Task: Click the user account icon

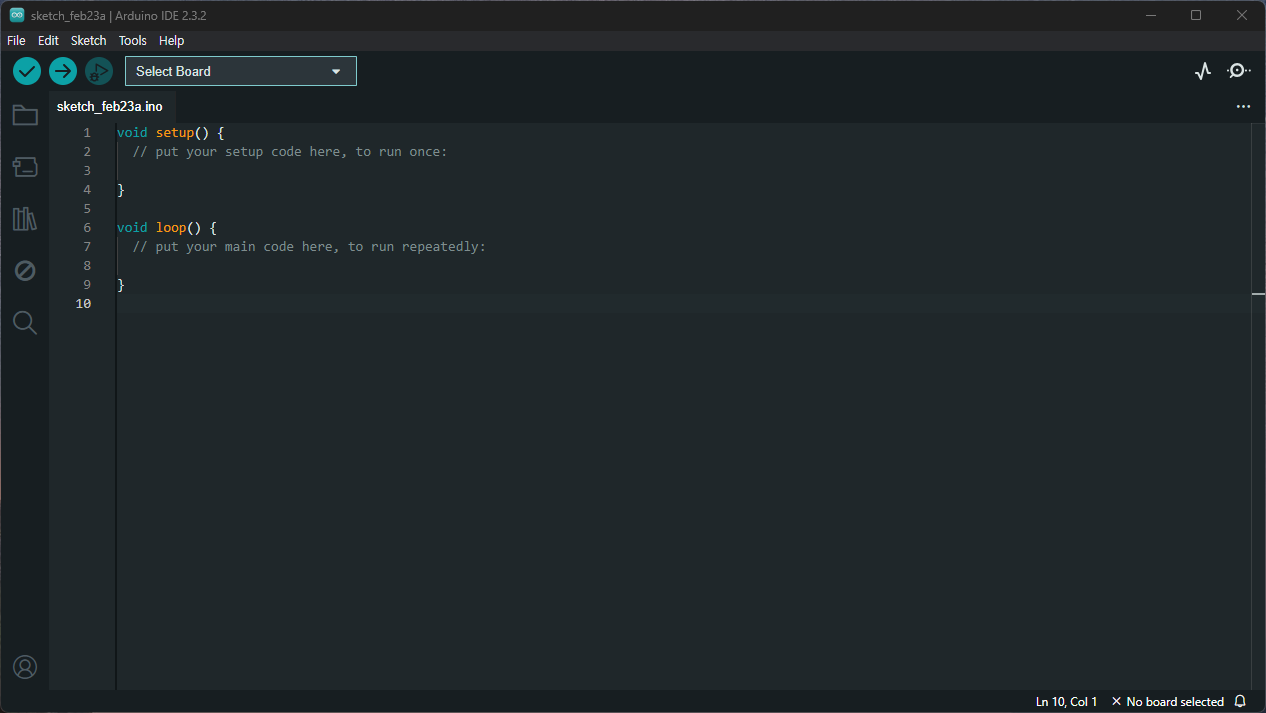Action: 25,667
